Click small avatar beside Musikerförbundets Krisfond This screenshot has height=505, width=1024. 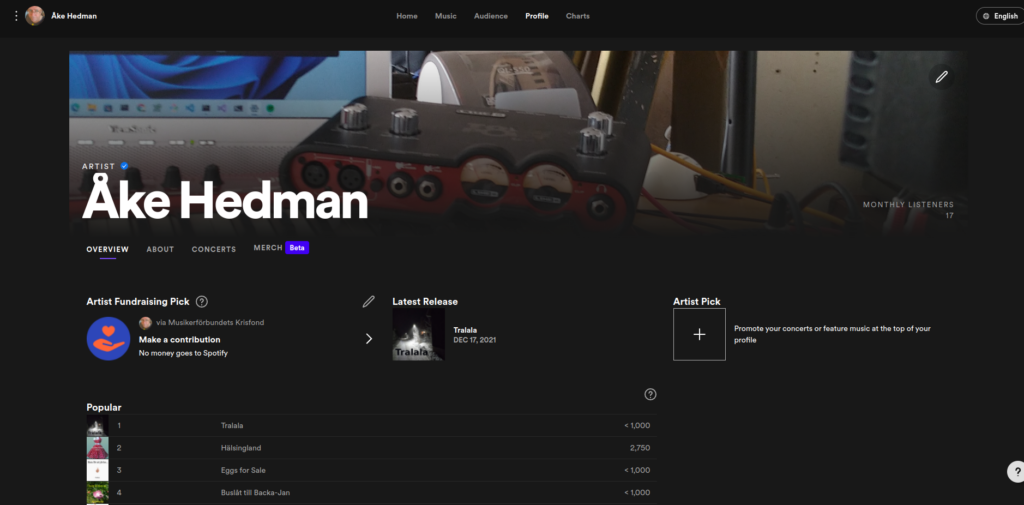pos(145,322)
